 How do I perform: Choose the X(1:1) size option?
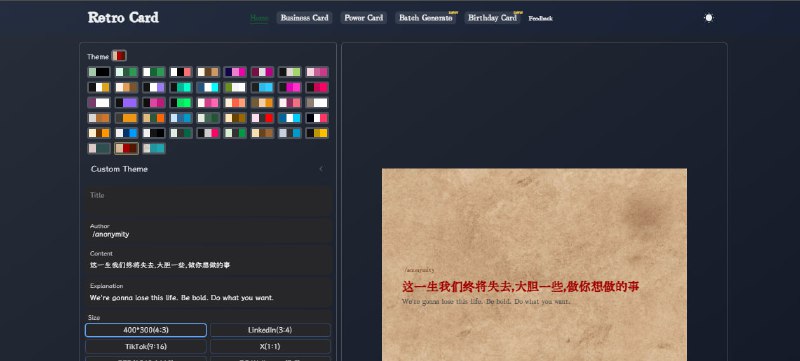pyautogui.click(x=270, y=346)
